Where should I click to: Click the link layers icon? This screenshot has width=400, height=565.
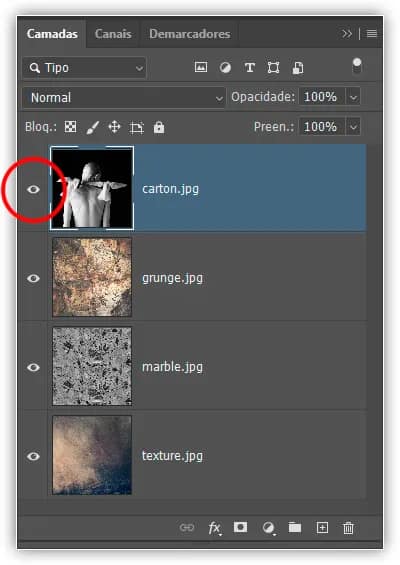pos(187,528)
